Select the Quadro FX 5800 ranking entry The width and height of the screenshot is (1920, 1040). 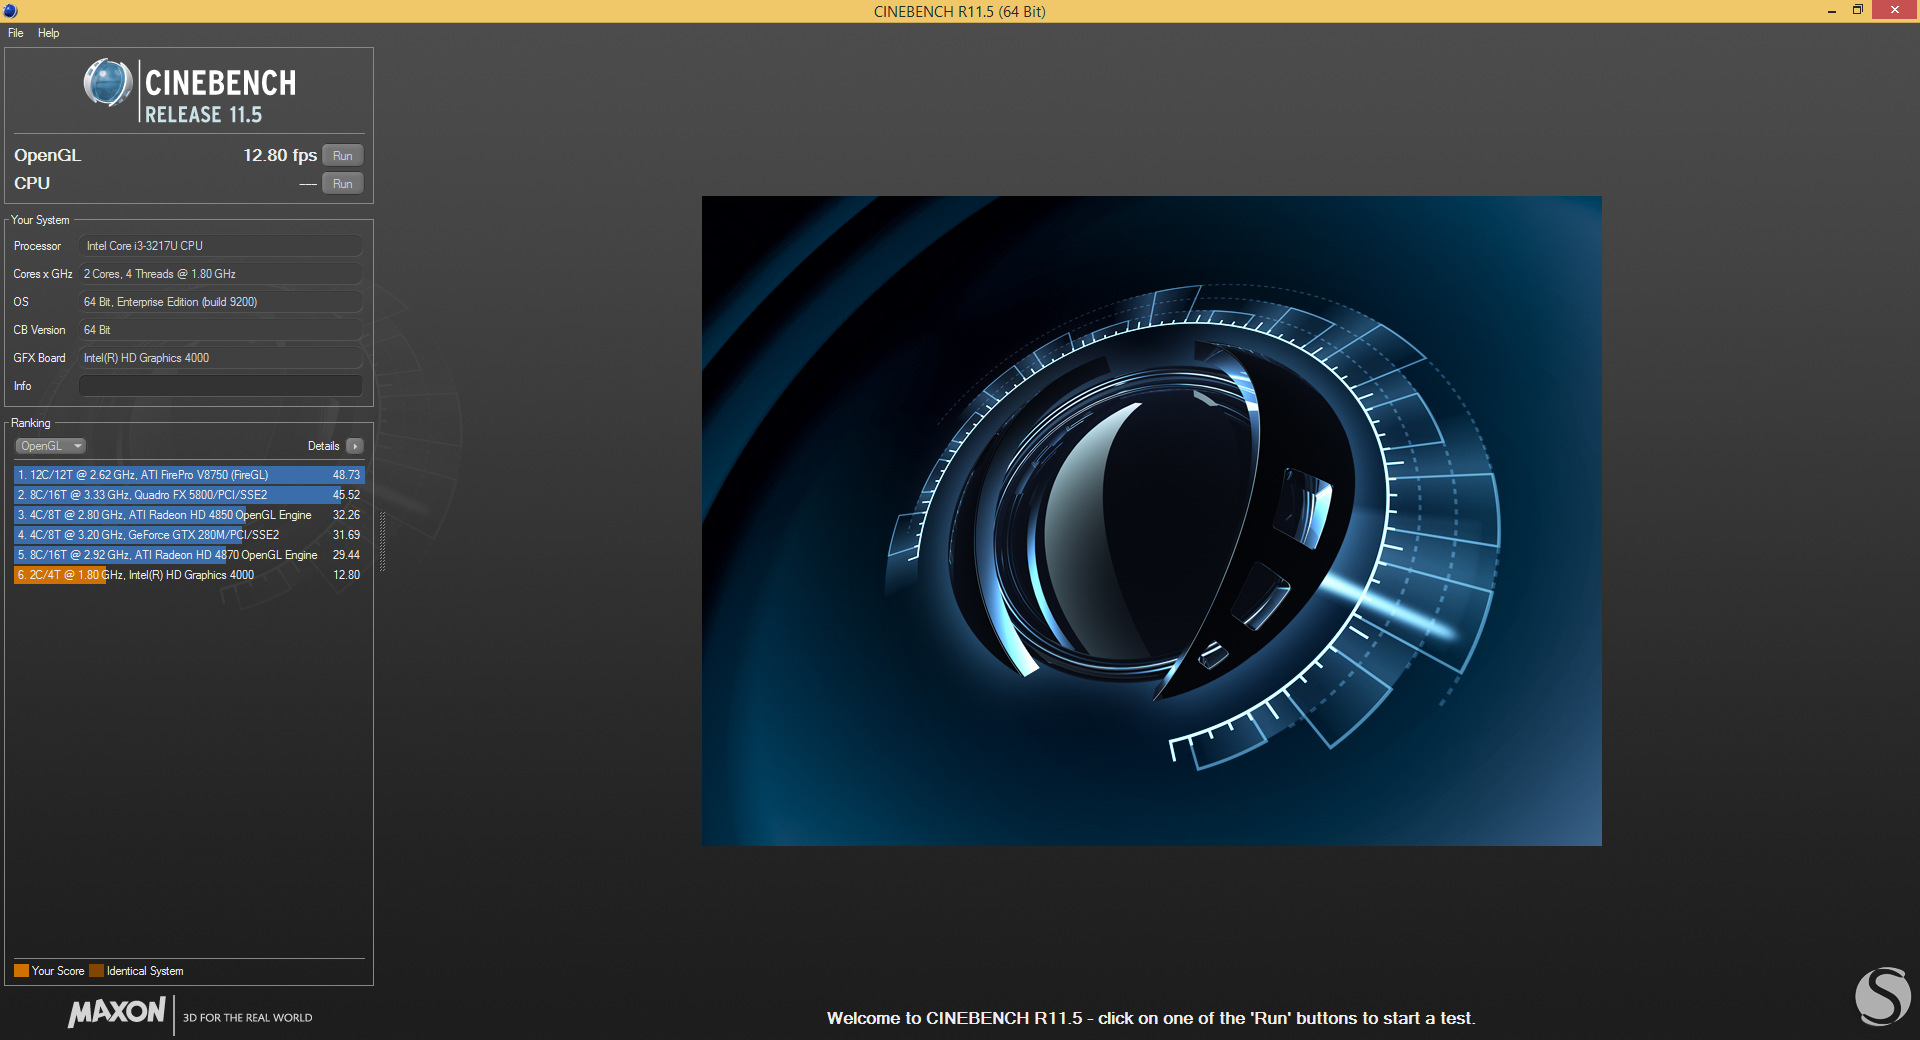pyautogui.click(x=189, y=495)
